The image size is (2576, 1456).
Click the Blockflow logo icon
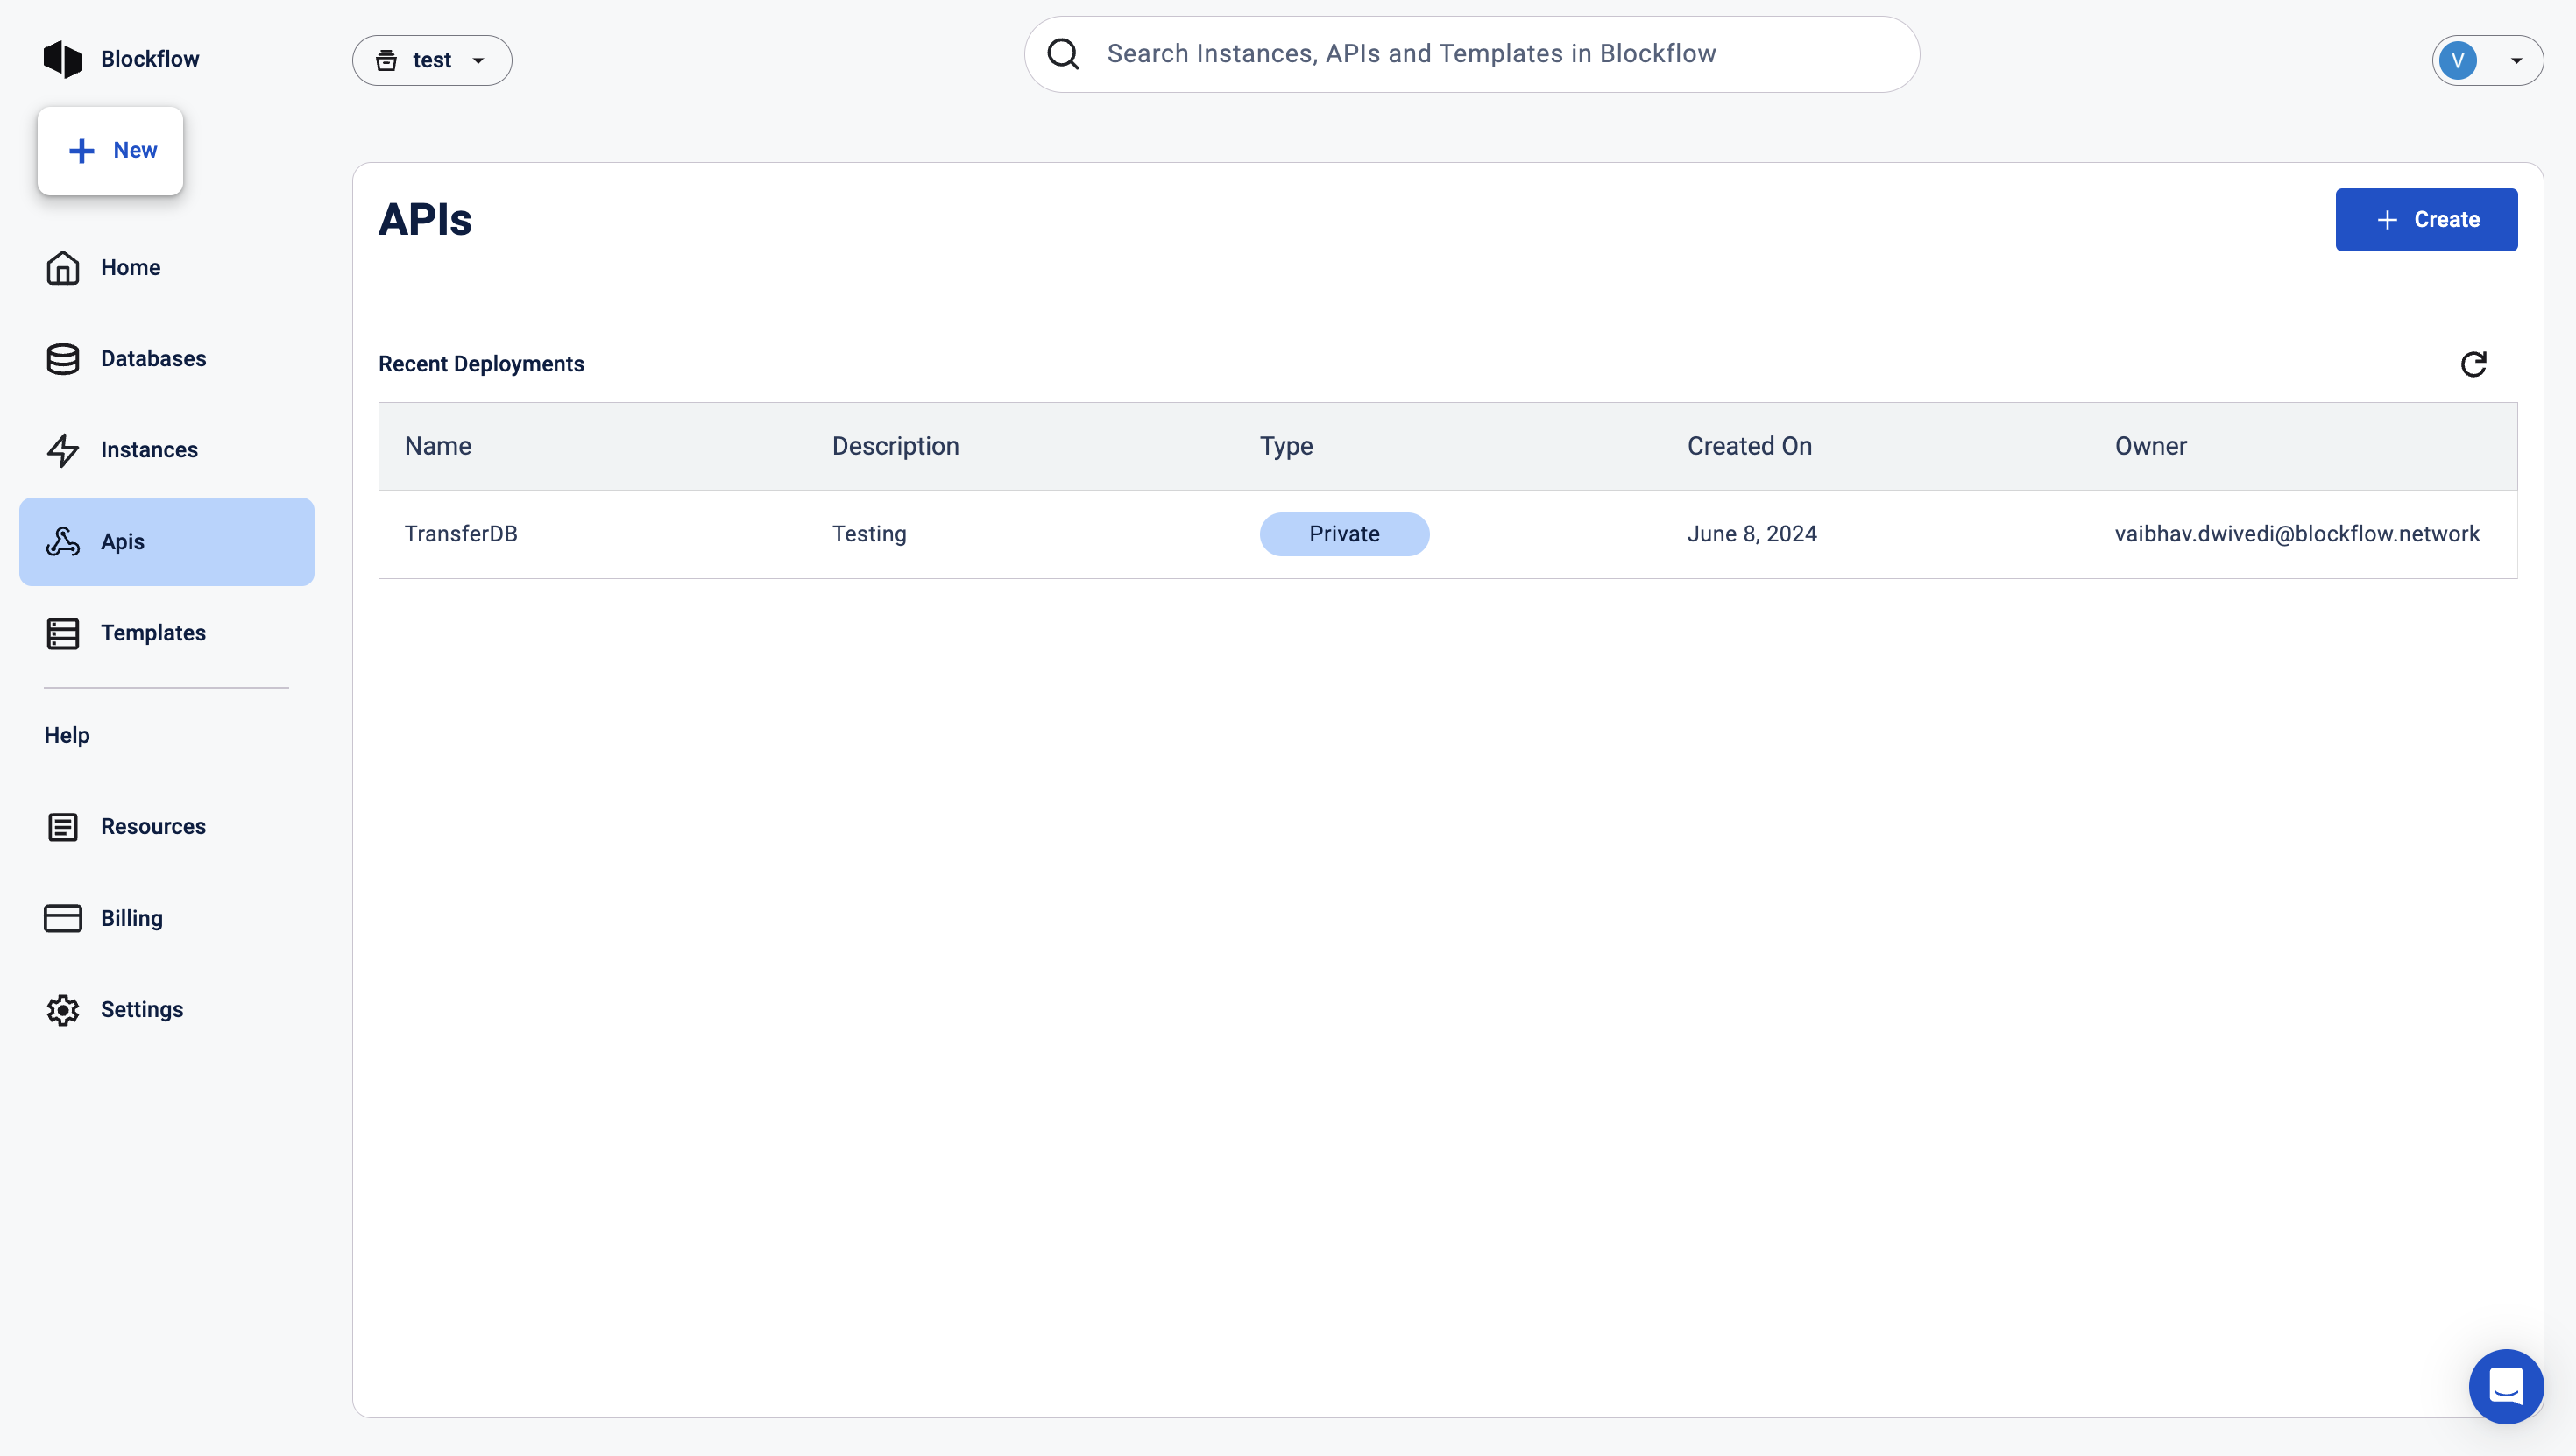[x=62, y=59]
